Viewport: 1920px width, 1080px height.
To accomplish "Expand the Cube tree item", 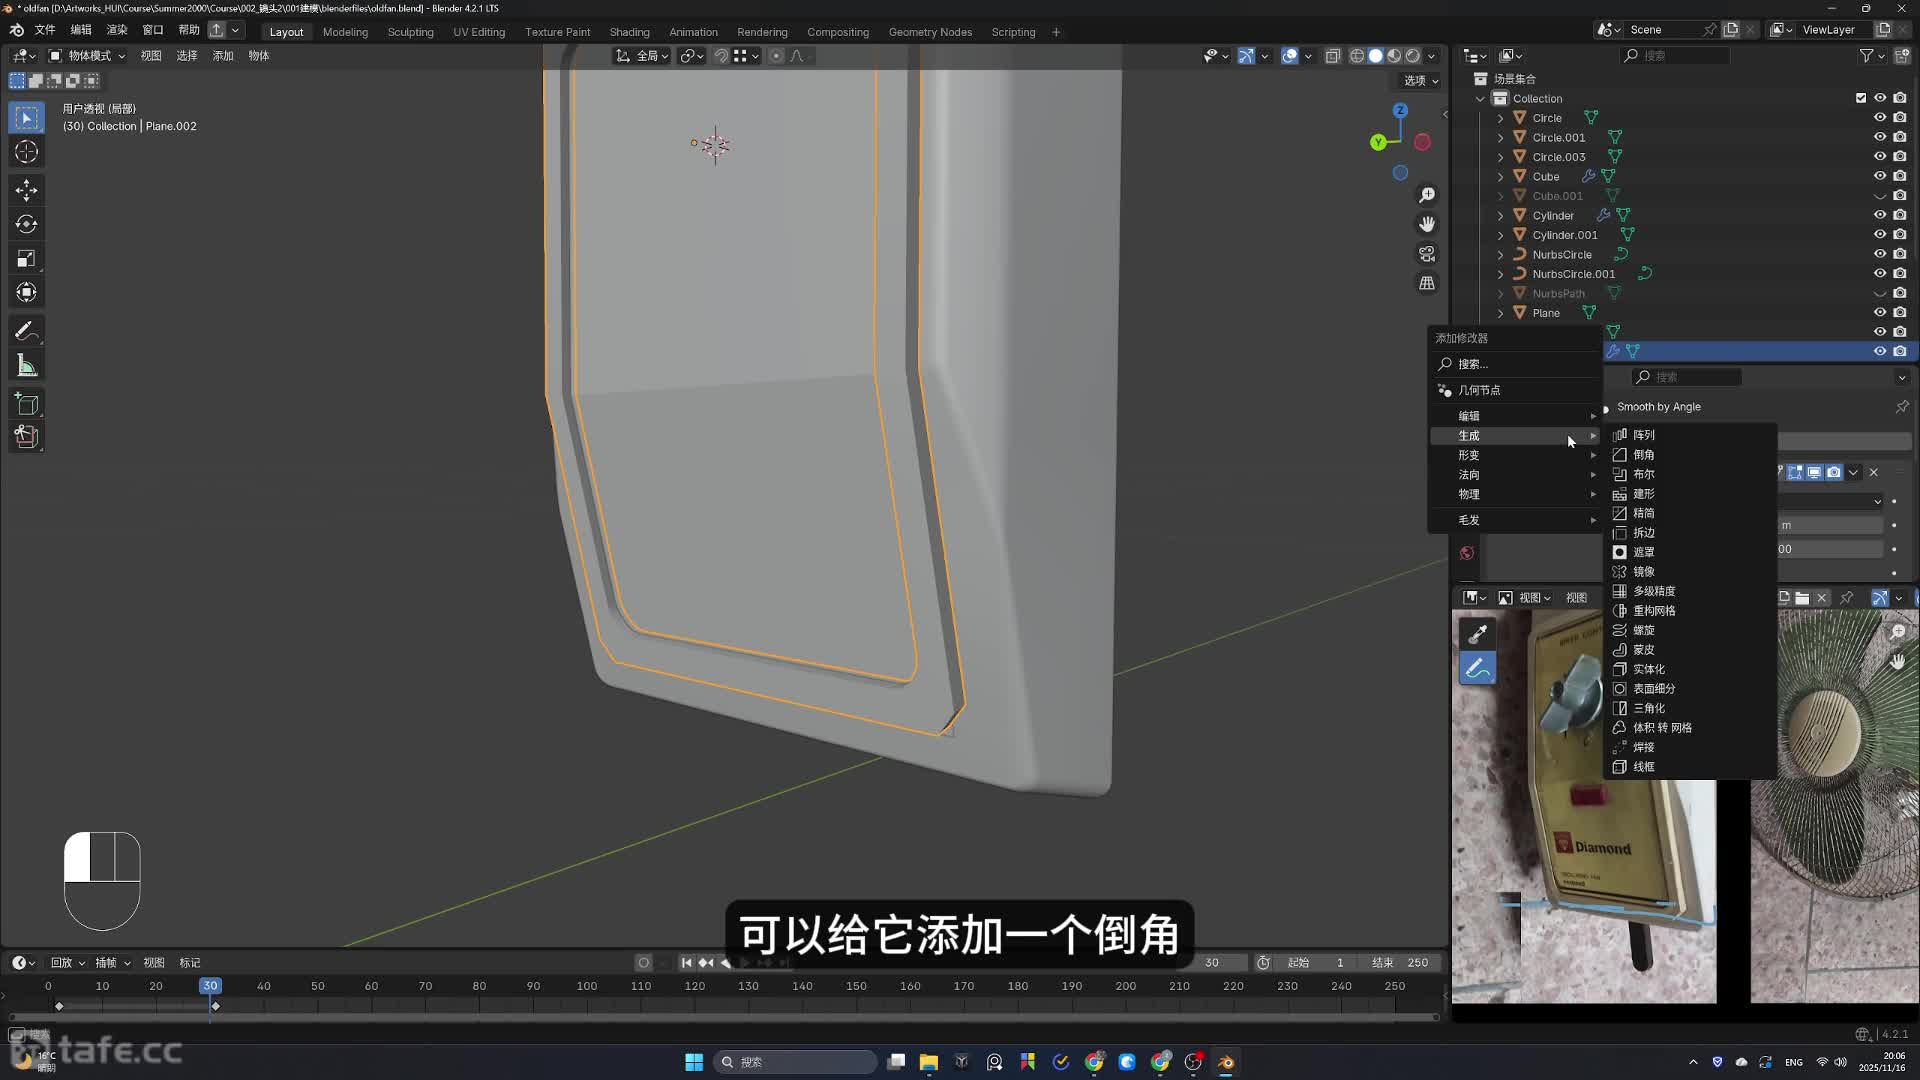I will [1500, 177].
